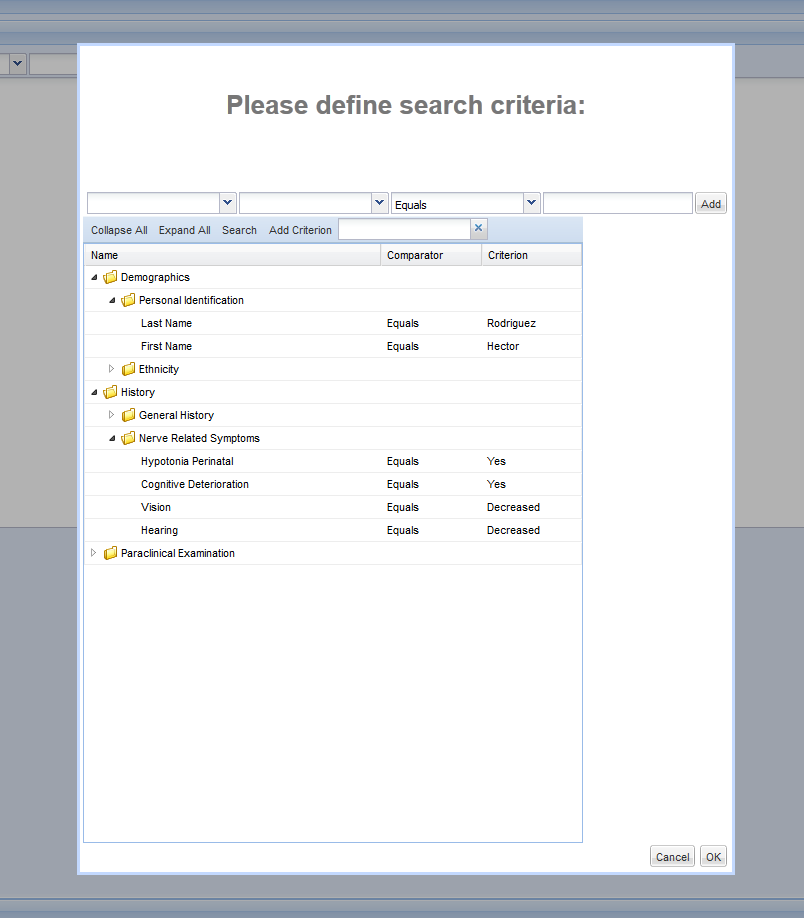Click the Cancel button

click(672, 857)
